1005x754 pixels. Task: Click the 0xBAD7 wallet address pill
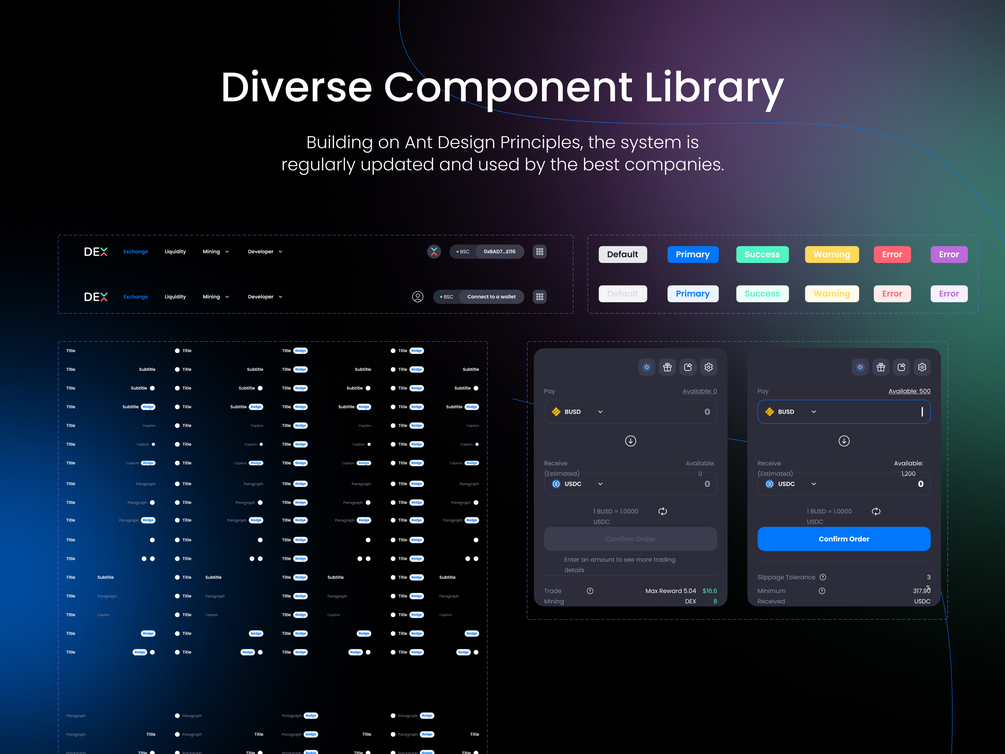(499, 252)
